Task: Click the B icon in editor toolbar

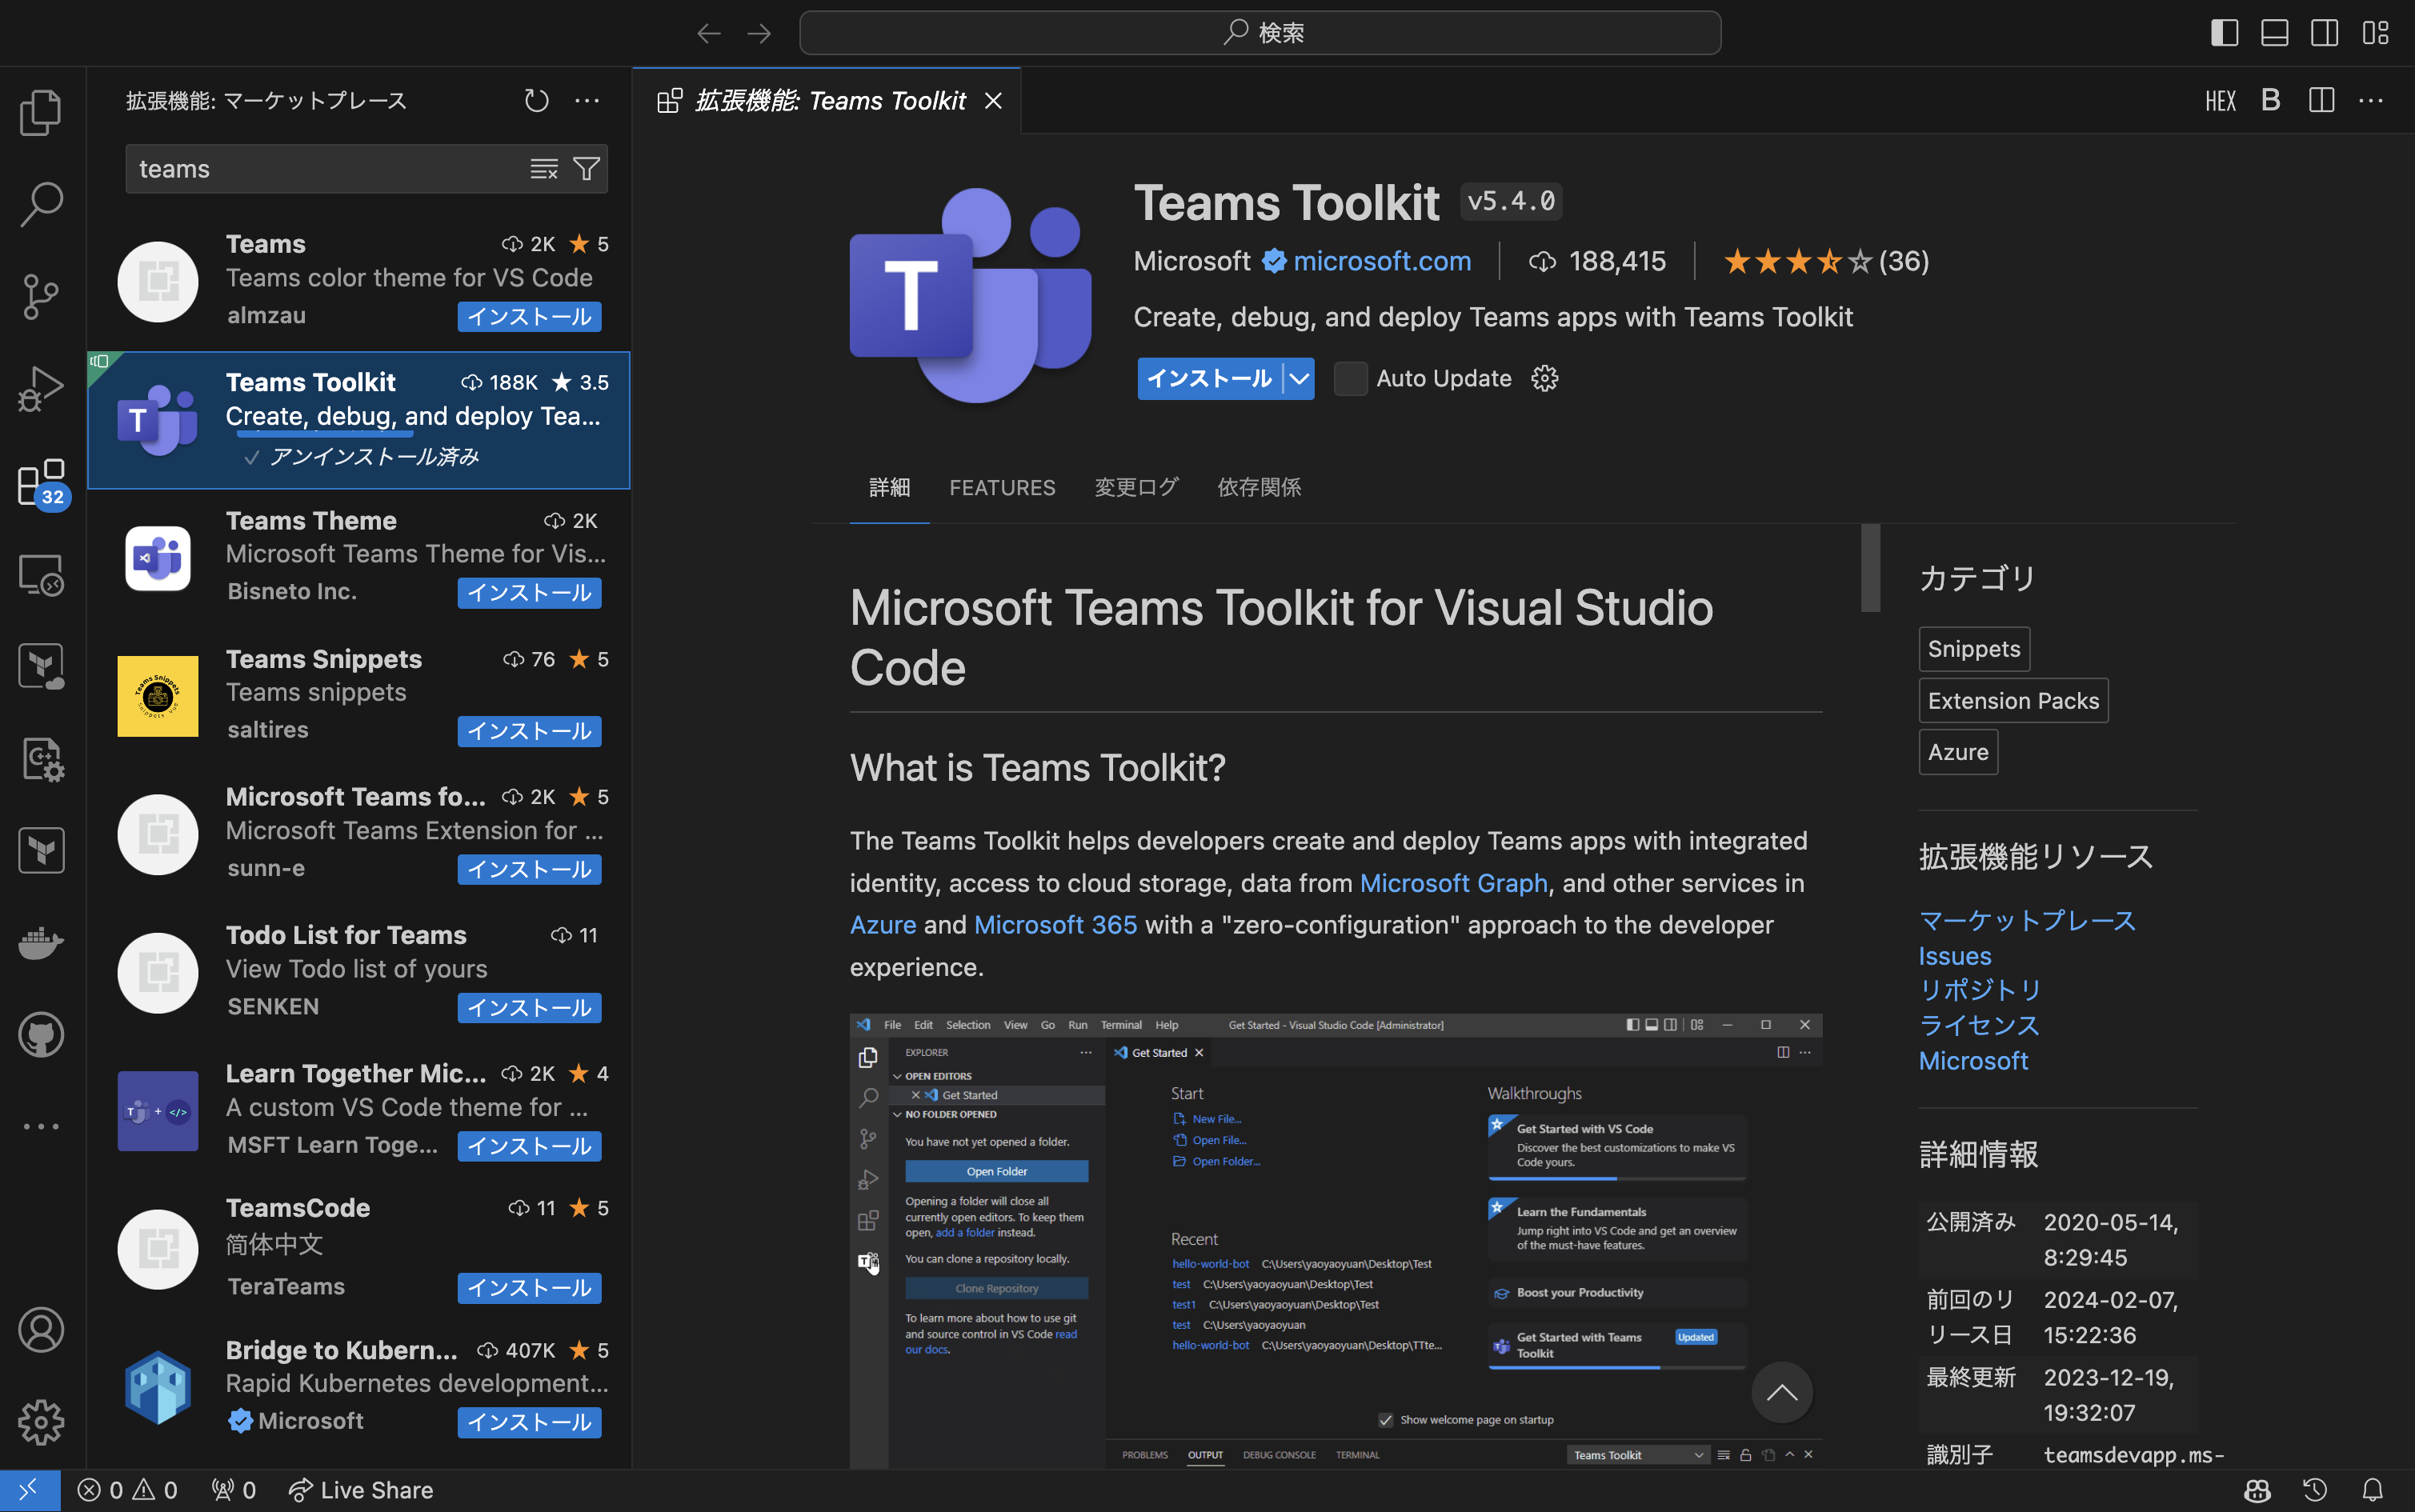Action: tap(2270, 100)
